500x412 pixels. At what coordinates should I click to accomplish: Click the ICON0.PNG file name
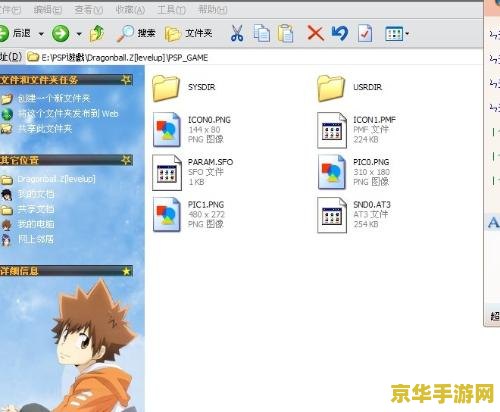[209, 120]
